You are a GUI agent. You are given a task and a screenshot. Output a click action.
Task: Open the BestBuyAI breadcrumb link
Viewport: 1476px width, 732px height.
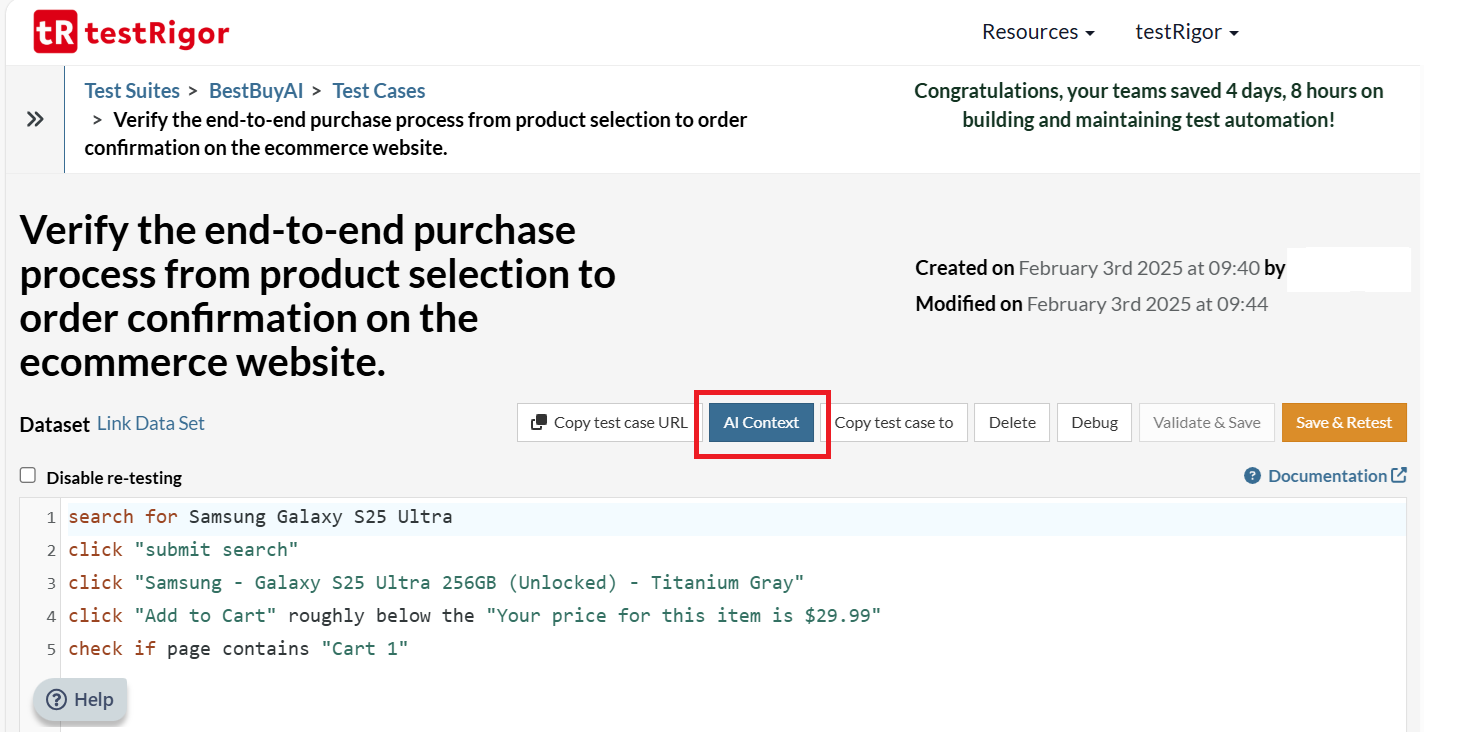click(256, 91)
